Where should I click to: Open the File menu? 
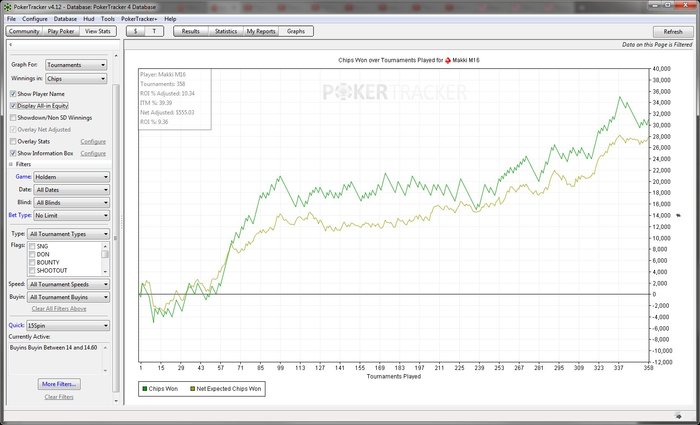pos(11,19)
